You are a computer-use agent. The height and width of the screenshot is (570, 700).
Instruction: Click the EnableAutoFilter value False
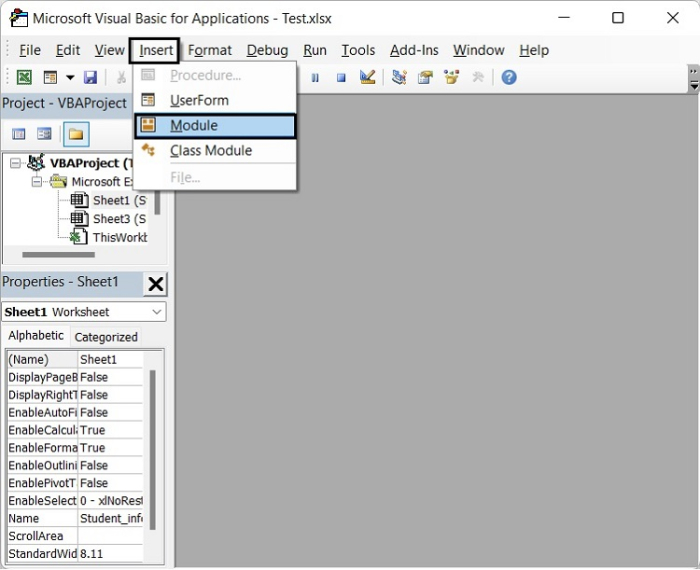click(110, 412)
